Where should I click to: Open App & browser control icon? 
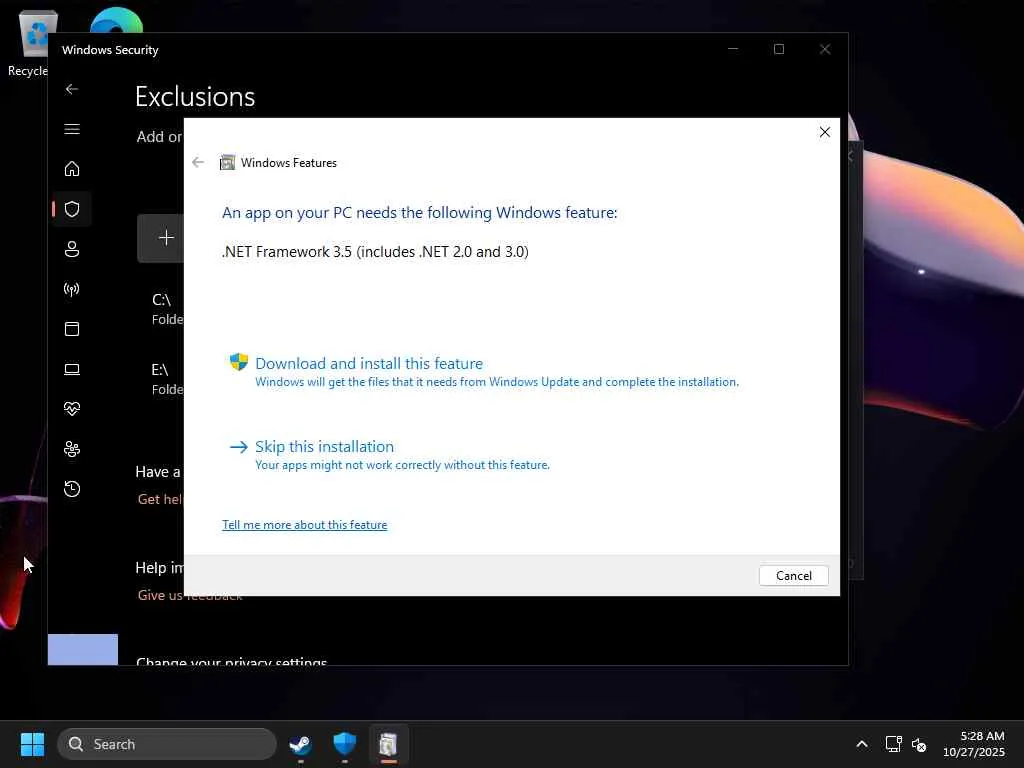[72, 328]
